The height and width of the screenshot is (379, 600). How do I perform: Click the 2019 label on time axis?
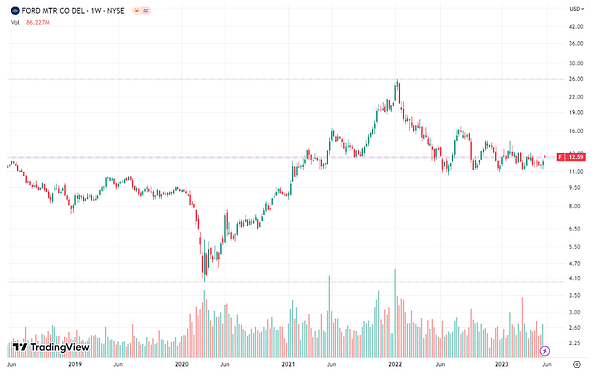pyautogui.click(x=75, y=364)
